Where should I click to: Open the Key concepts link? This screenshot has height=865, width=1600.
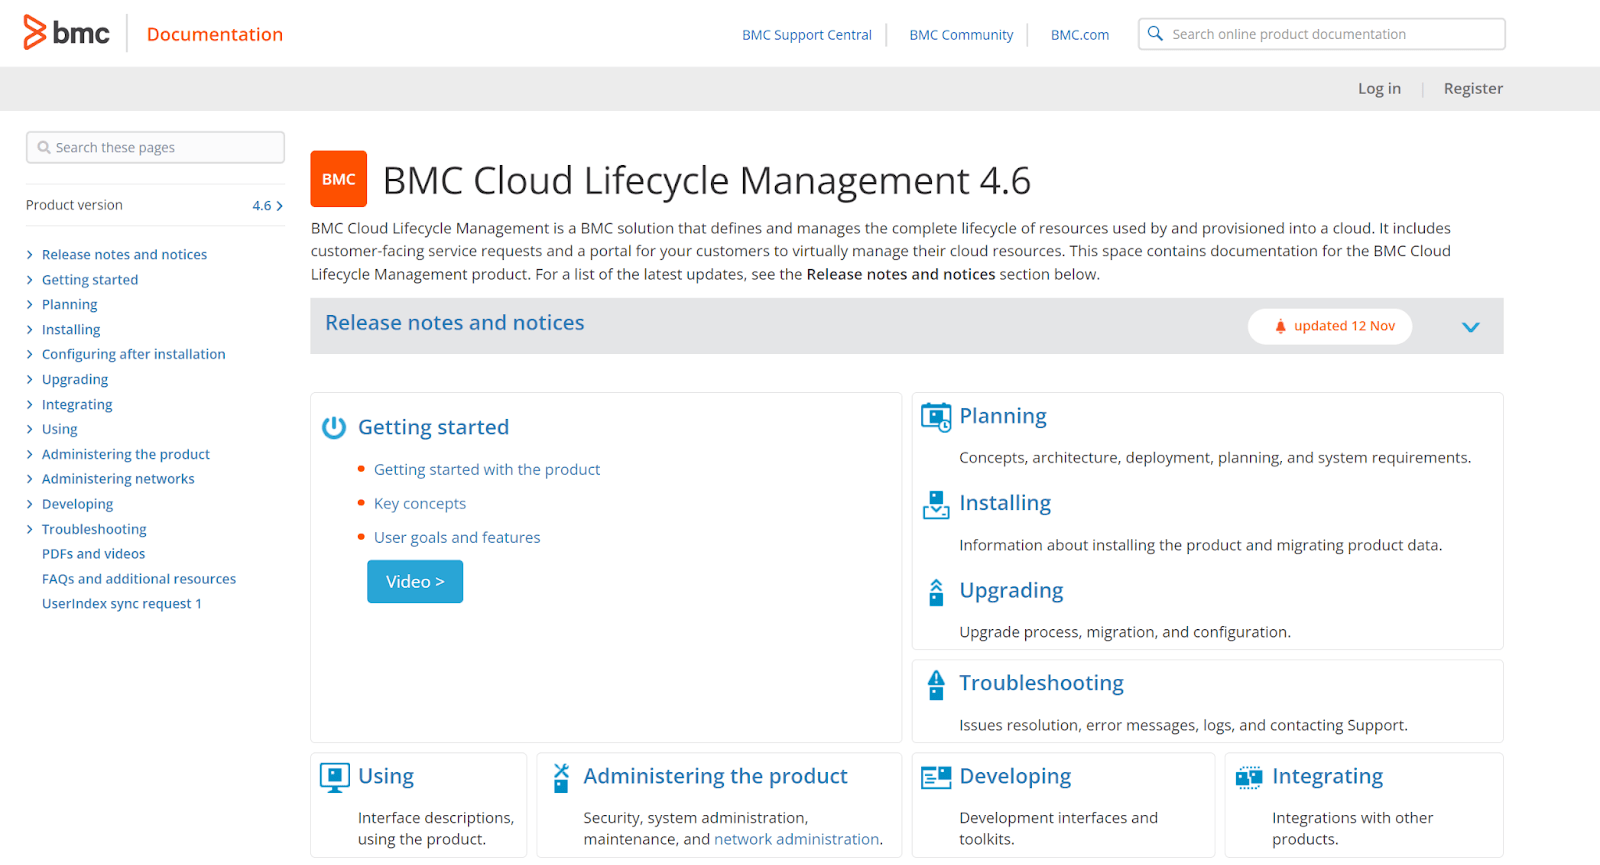[x=420, y=504]
